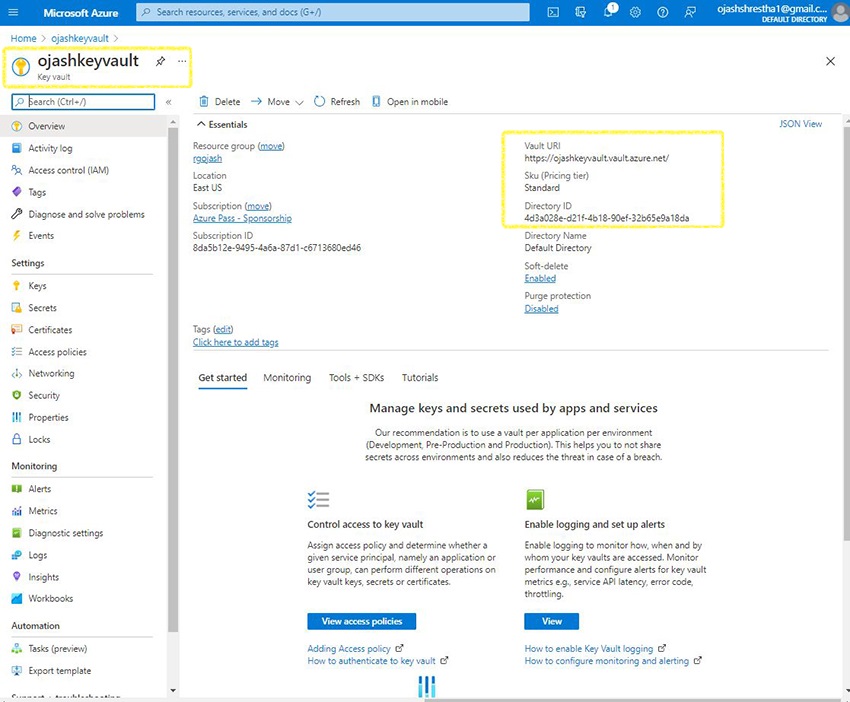850x702 pixels.
Task: Open portal settings gear
Action: pos(636,12)
